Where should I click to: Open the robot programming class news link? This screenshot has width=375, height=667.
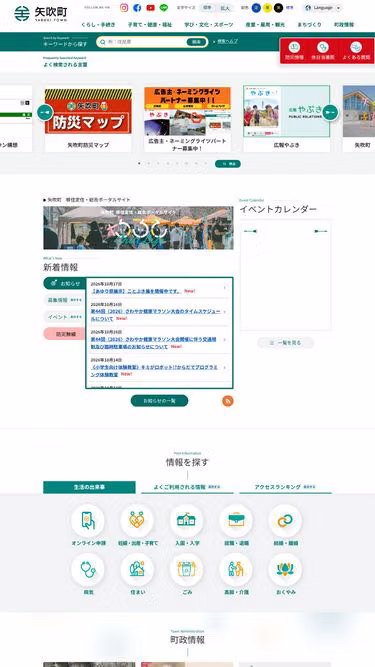pyautogui.click(x=155, y=371)
